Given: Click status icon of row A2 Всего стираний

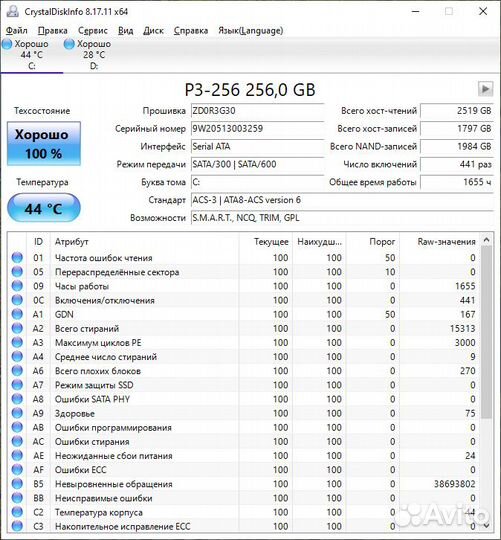Looking at the screenshot, I should coord(17,328).
